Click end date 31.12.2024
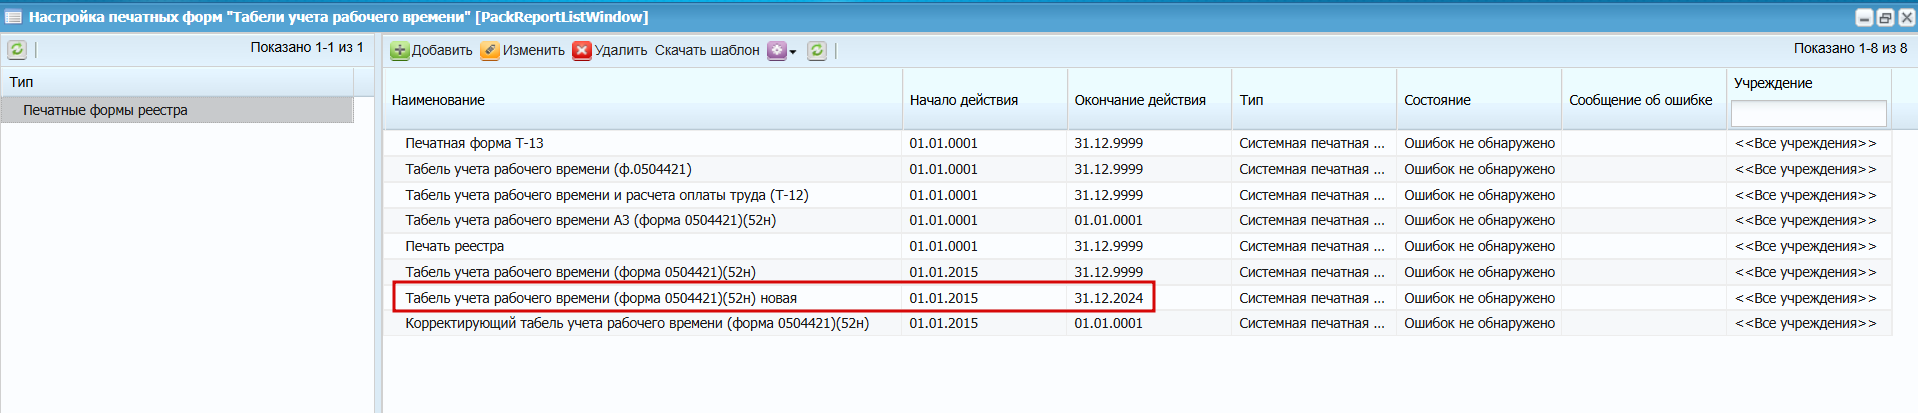 click(1108, 298)
